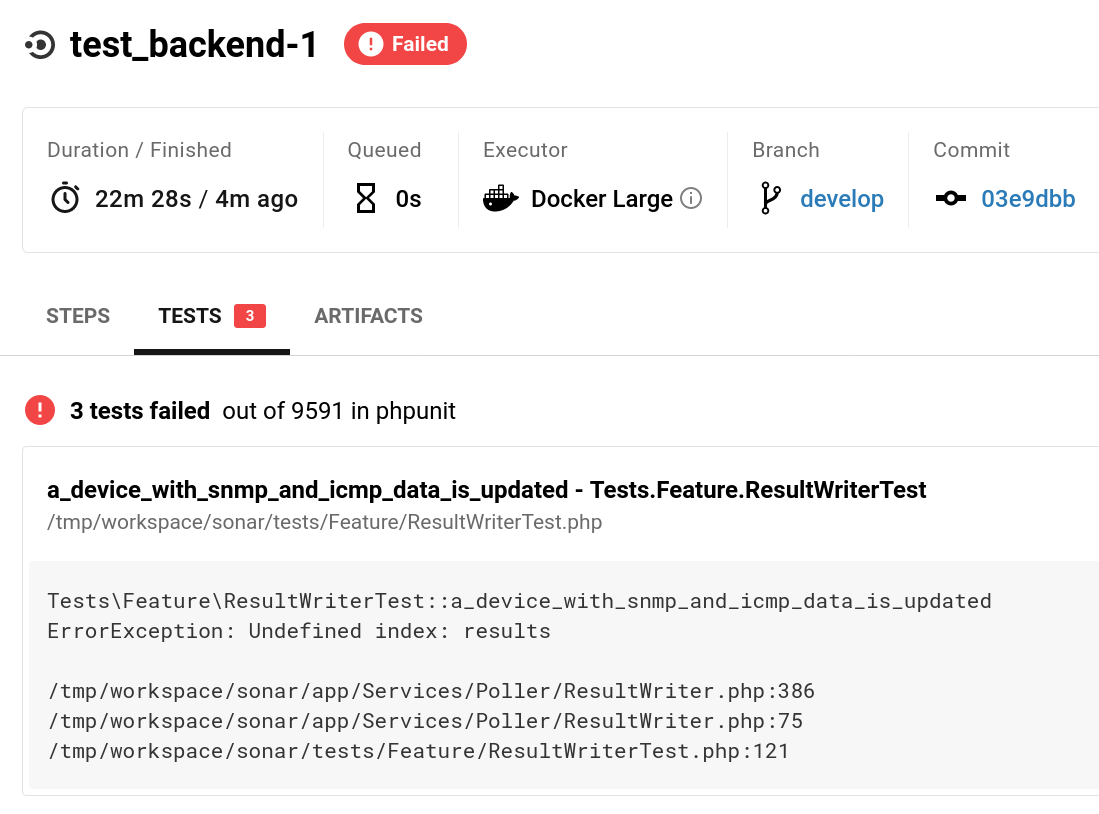1099x814 pixels.
Task: Click the stopwatch duration icon
Action: [x=65, y=198]
